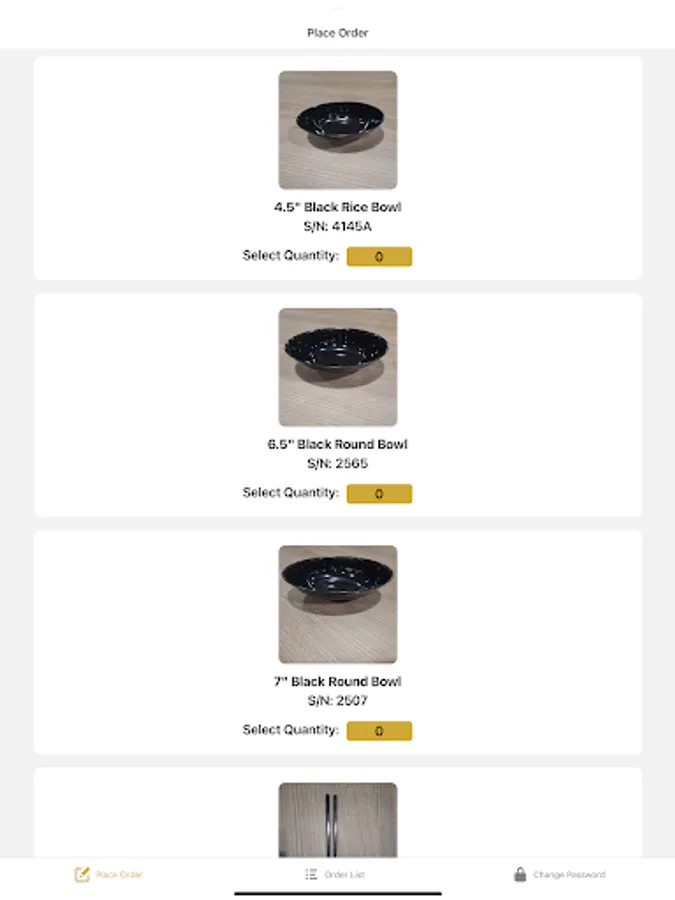Open quantity selector for 6.5" Black Round Bowl

point(379,494)
